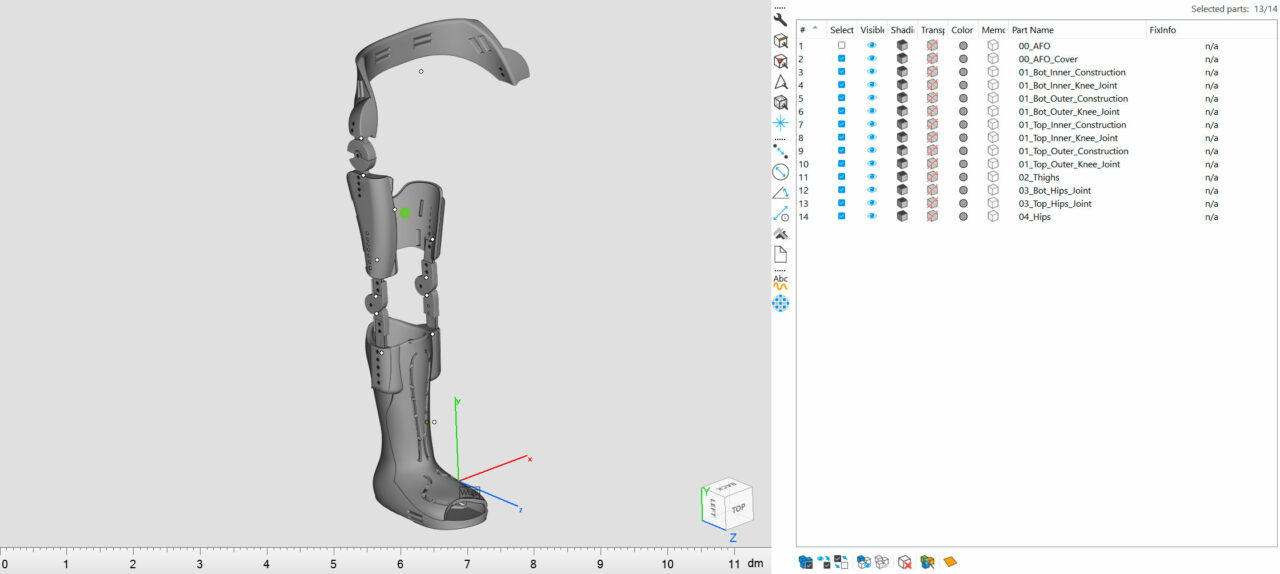
Task: Hide 01_Bot_Outer_Knee_Joint via eye icon
Action: click(871, 111)
